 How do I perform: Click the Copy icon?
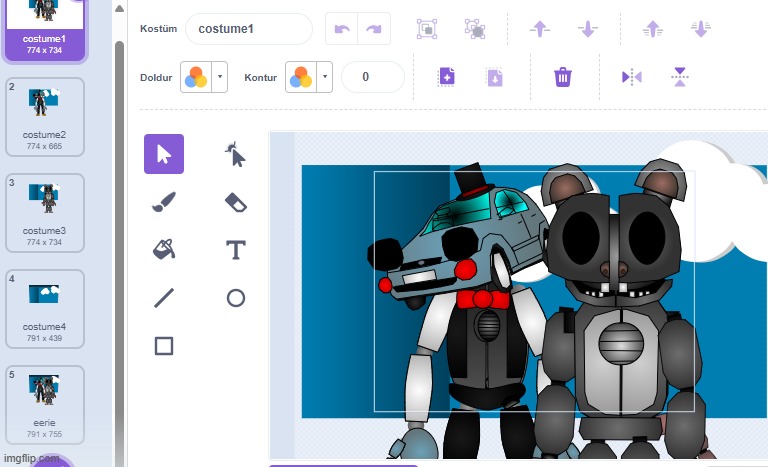click(446, 77)
